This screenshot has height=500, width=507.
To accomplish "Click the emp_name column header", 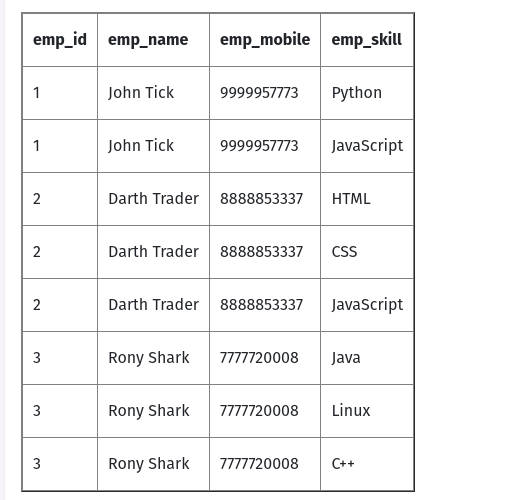I will [x=153, y=40].
